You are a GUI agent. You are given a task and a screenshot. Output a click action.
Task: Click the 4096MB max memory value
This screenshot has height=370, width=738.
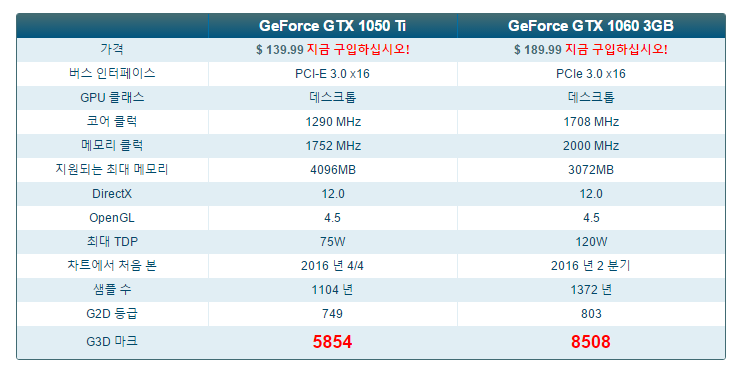pyautogui.click(x=333, y=170)
